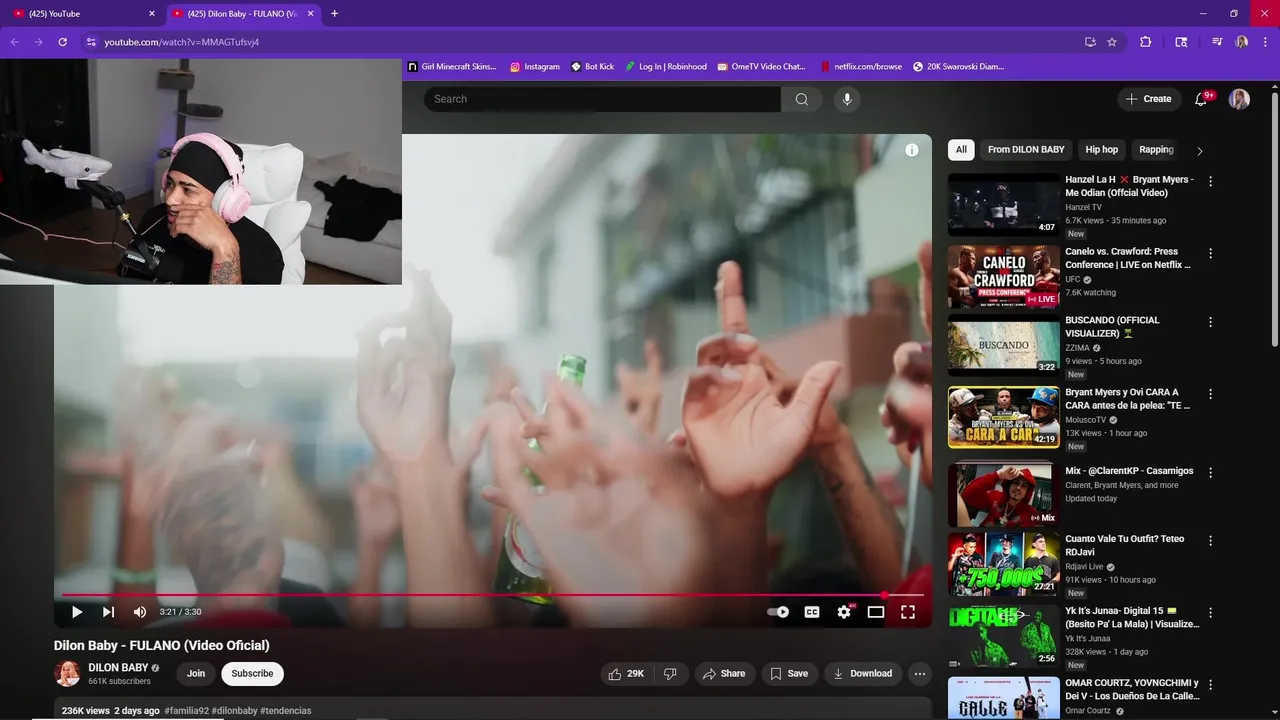Open DILON BABY channel avatar
The width and height of the screenshot is (1280, 720).
(x=67, y=674)
